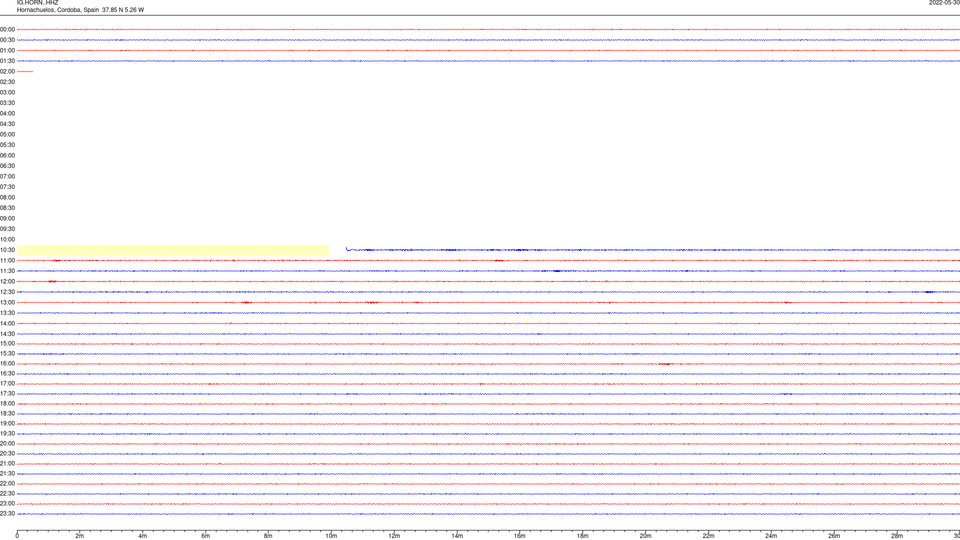Select the 20:00 time label
Viewport: 960px width, 540px height.
[7, 444]
